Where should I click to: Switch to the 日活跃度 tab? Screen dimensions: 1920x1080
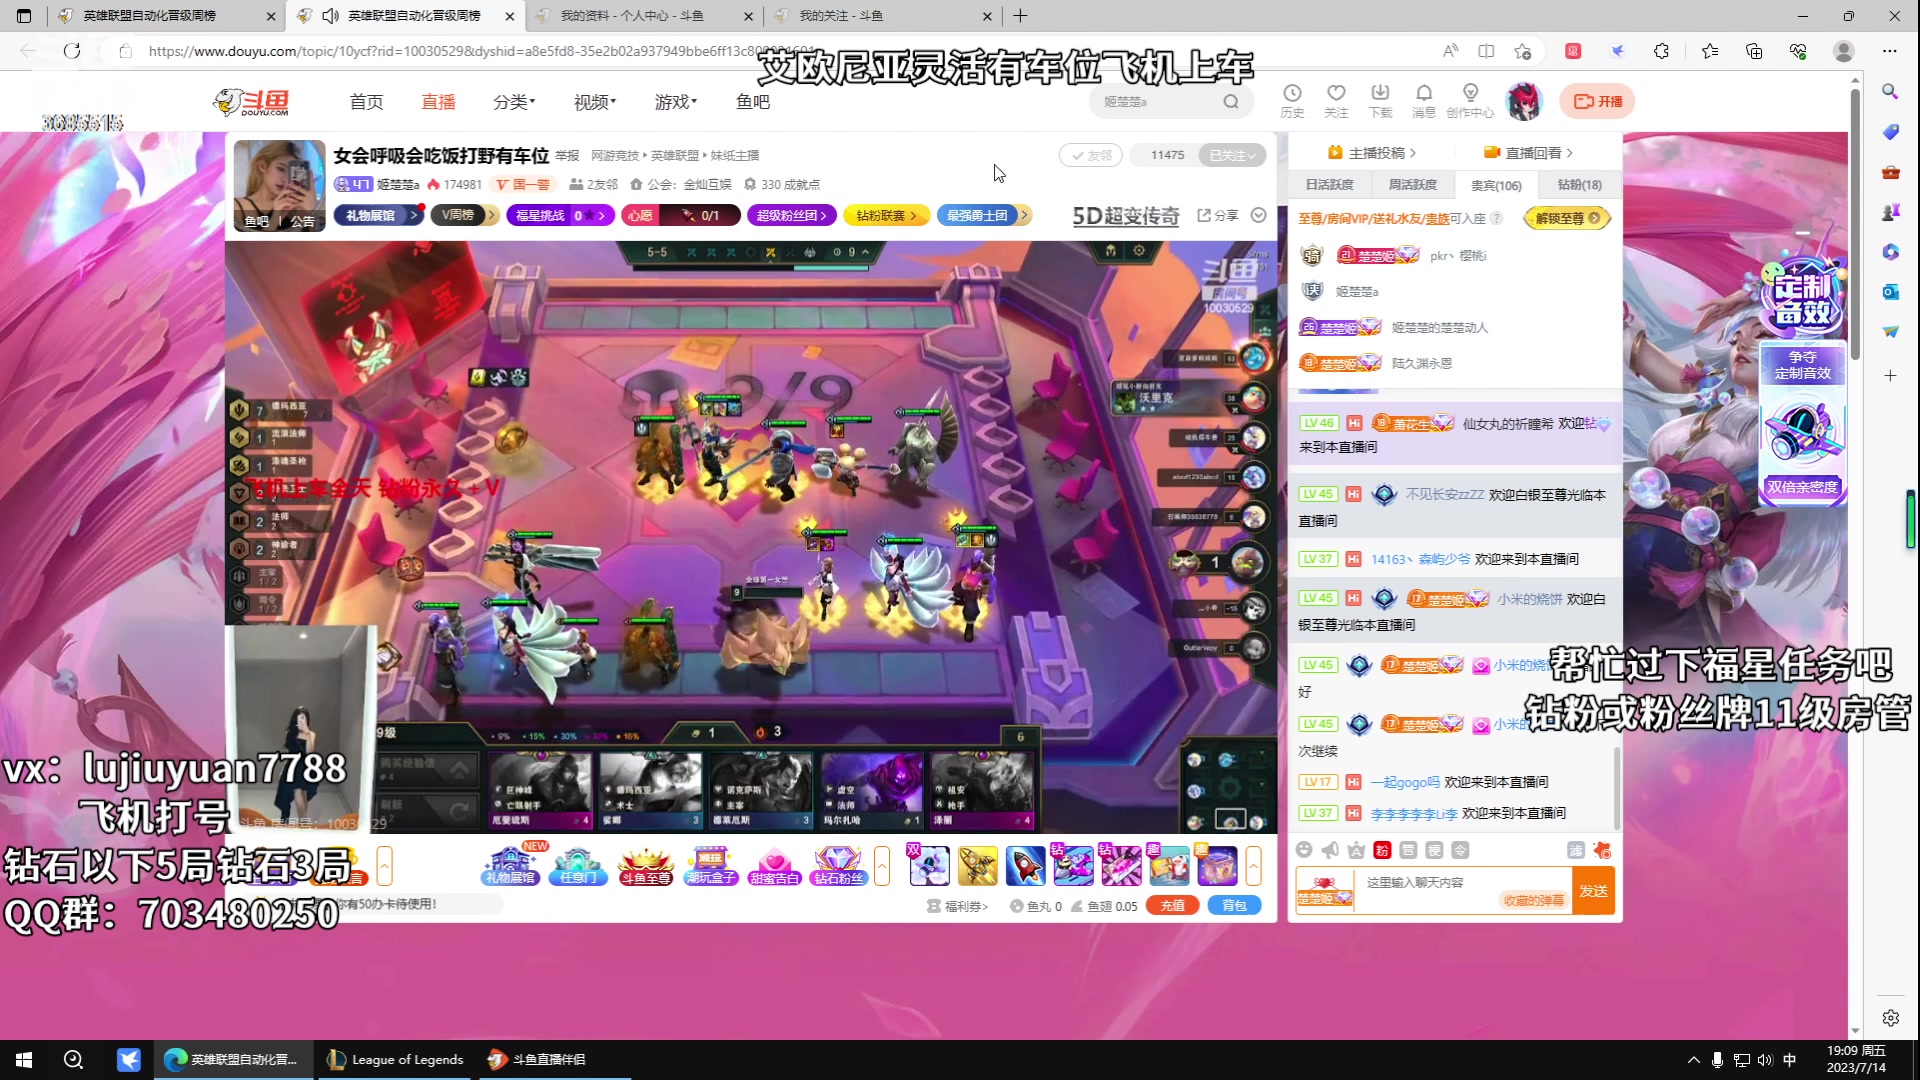pyautogui.click(x=1329, y=185)
